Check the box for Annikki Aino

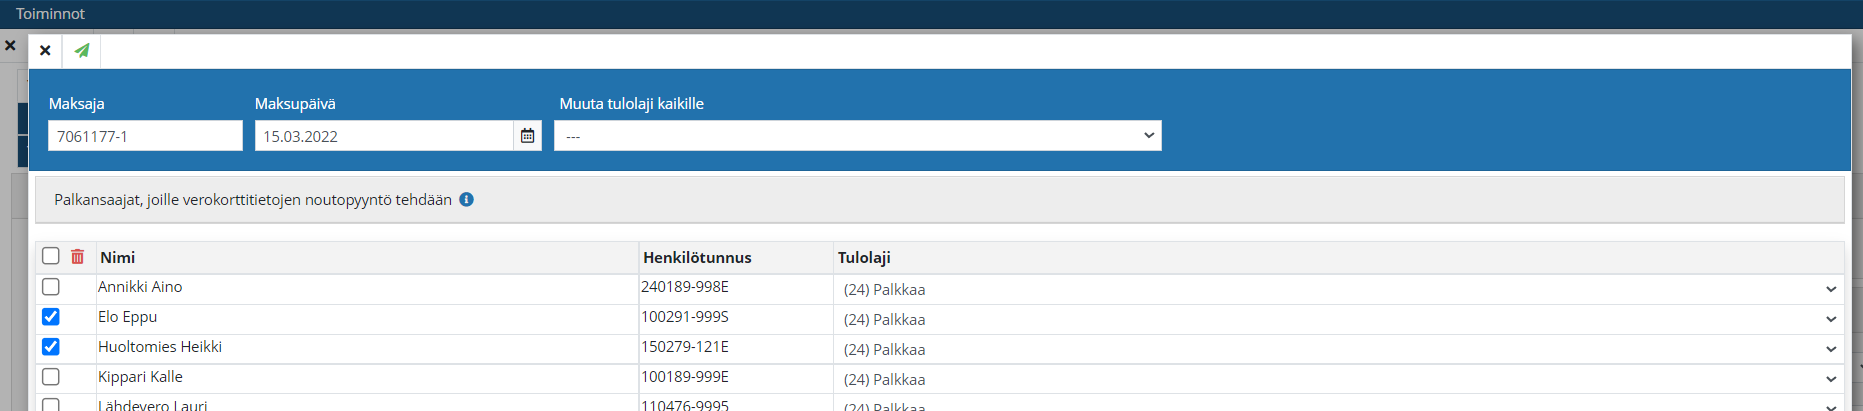[x=51, y=287]
